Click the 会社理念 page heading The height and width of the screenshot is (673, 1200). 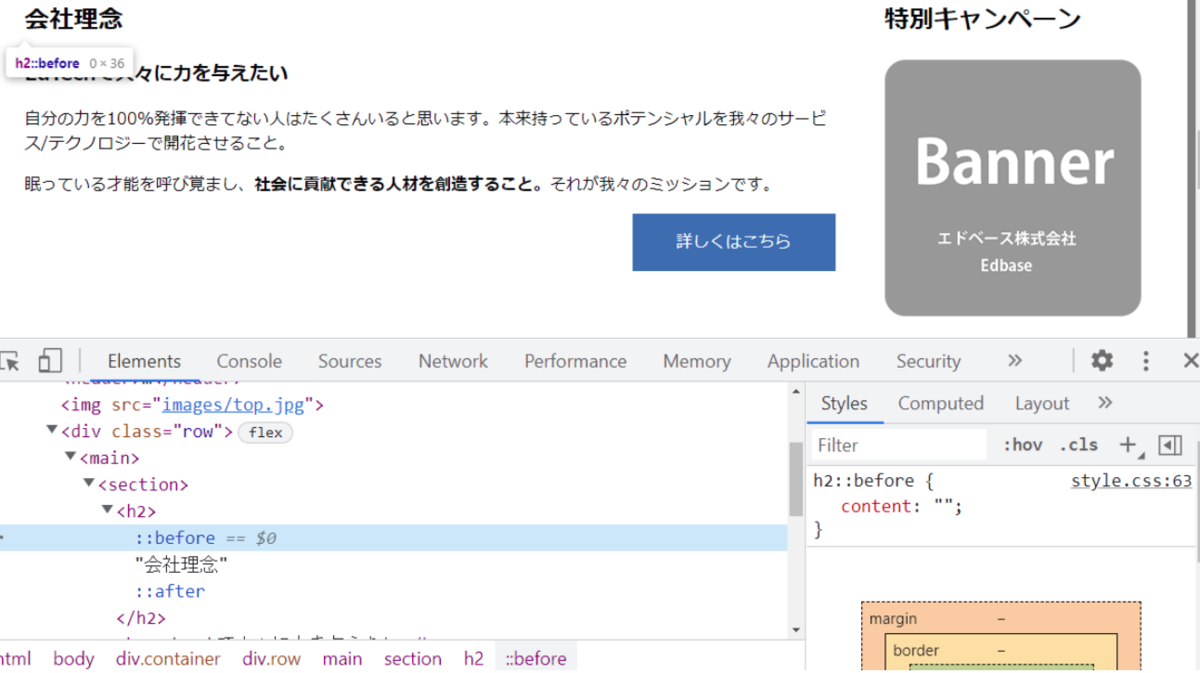[74, 18]
